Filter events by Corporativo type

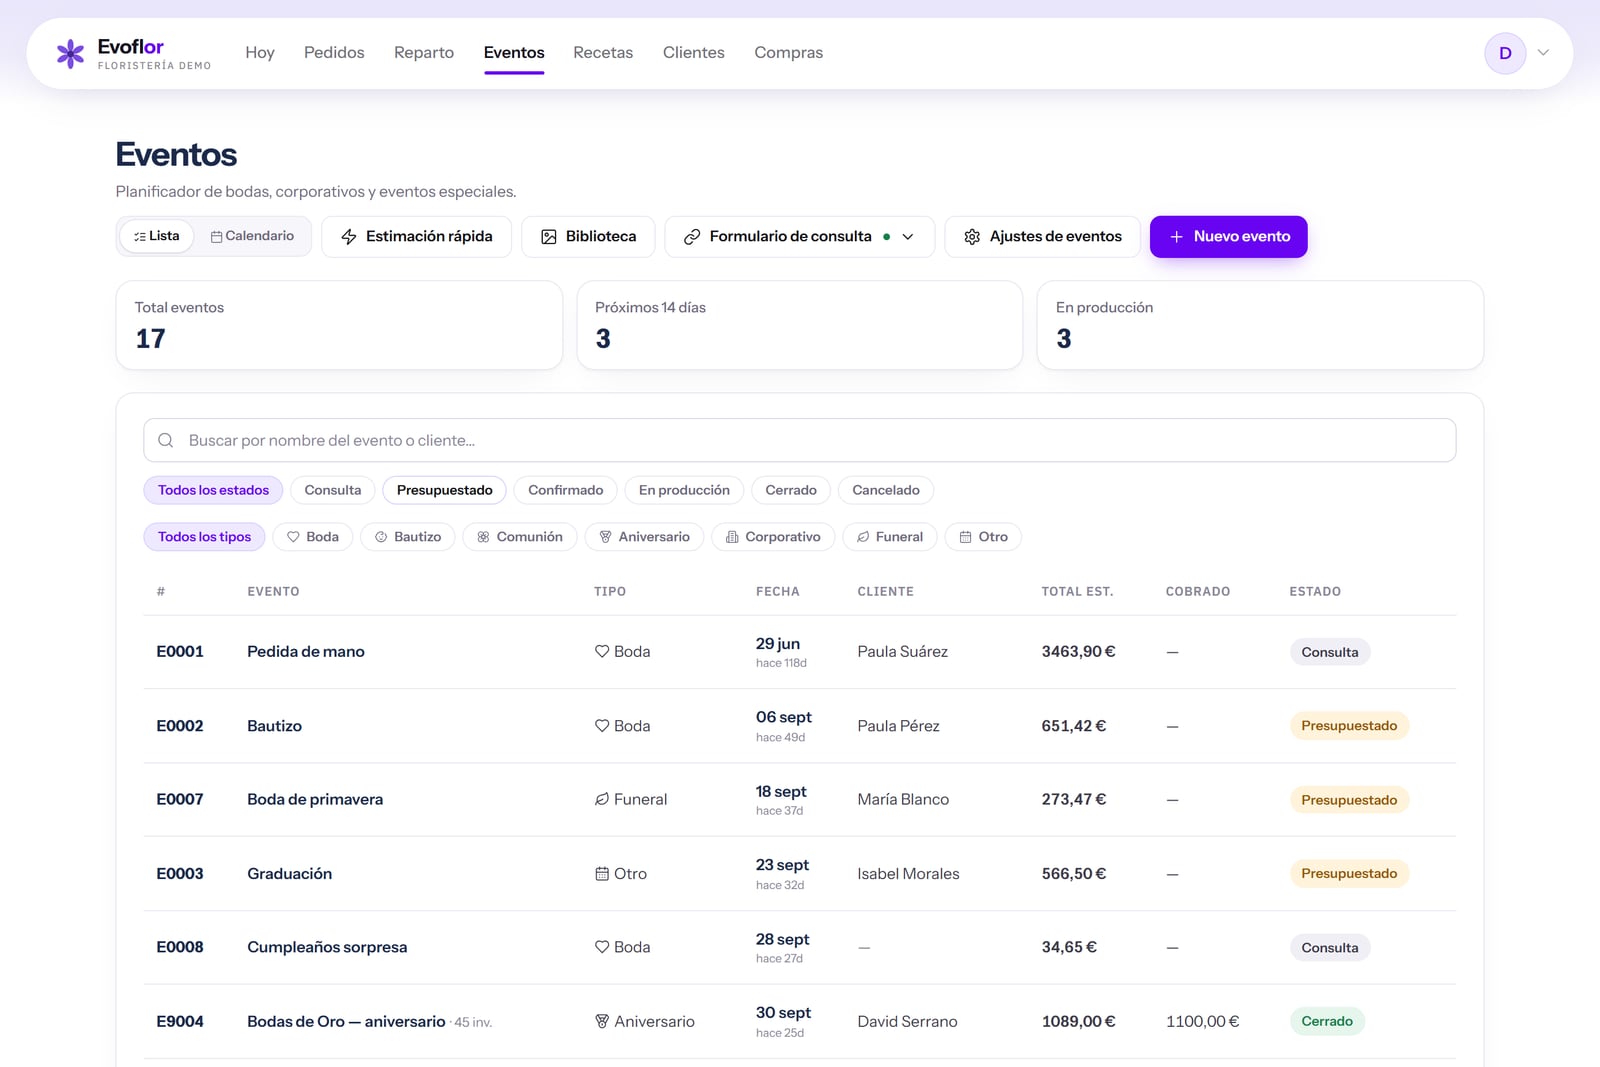[x=773, y=537]
